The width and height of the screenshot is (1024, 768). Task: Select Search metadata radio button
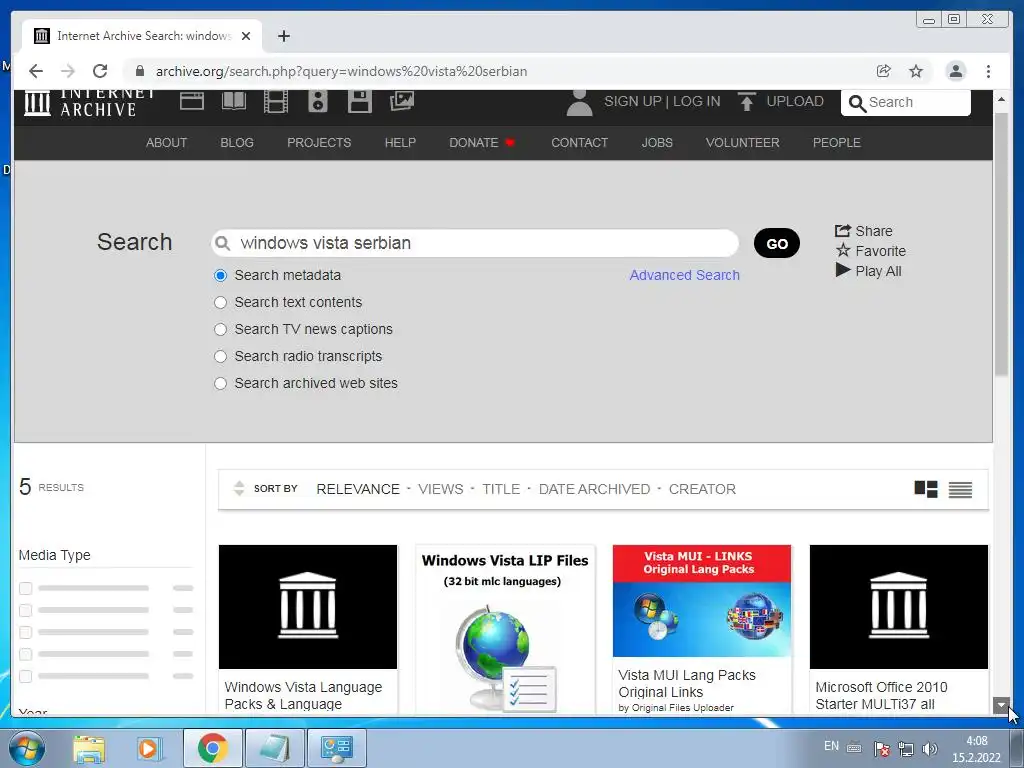coord(221,276)
